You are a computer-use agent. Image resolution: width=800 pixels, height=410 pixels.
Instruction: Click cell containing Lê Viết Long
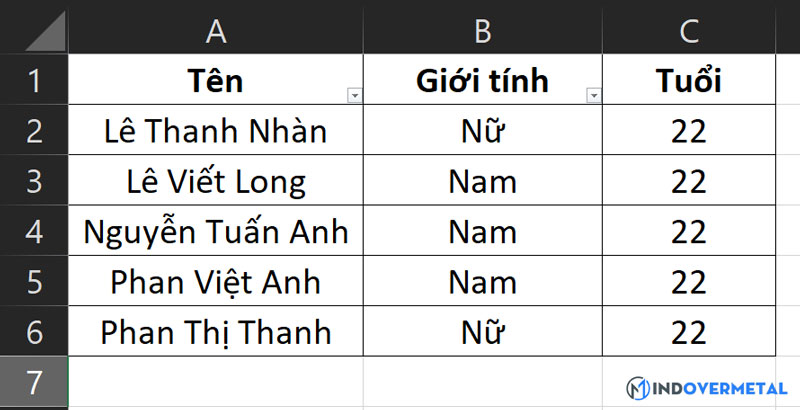(x=216, y=182)
